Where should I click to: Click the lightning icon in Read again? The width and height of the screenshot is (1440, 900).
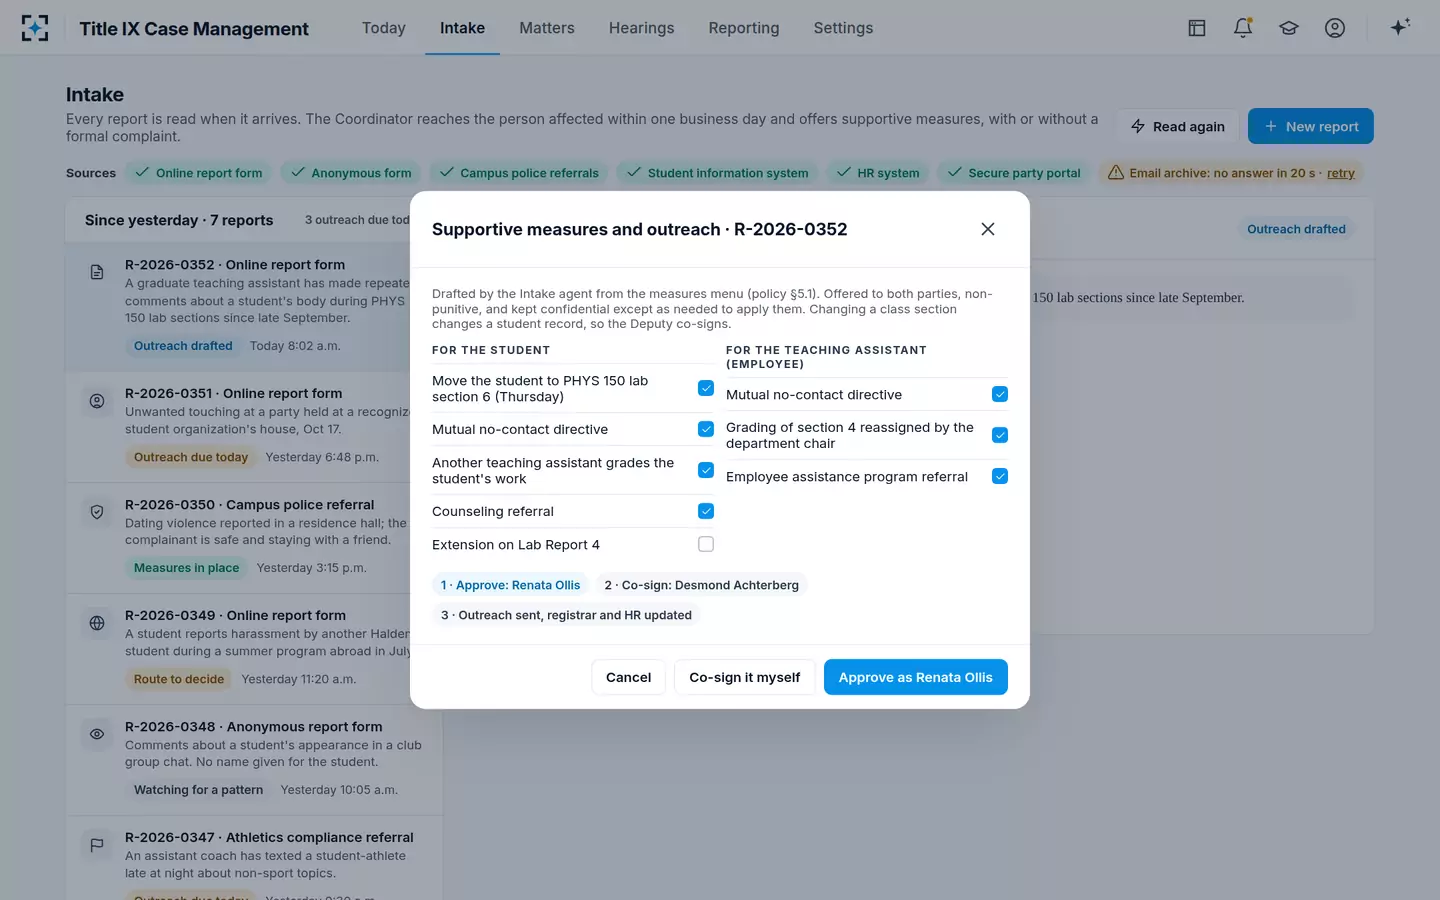point(1138,126)
